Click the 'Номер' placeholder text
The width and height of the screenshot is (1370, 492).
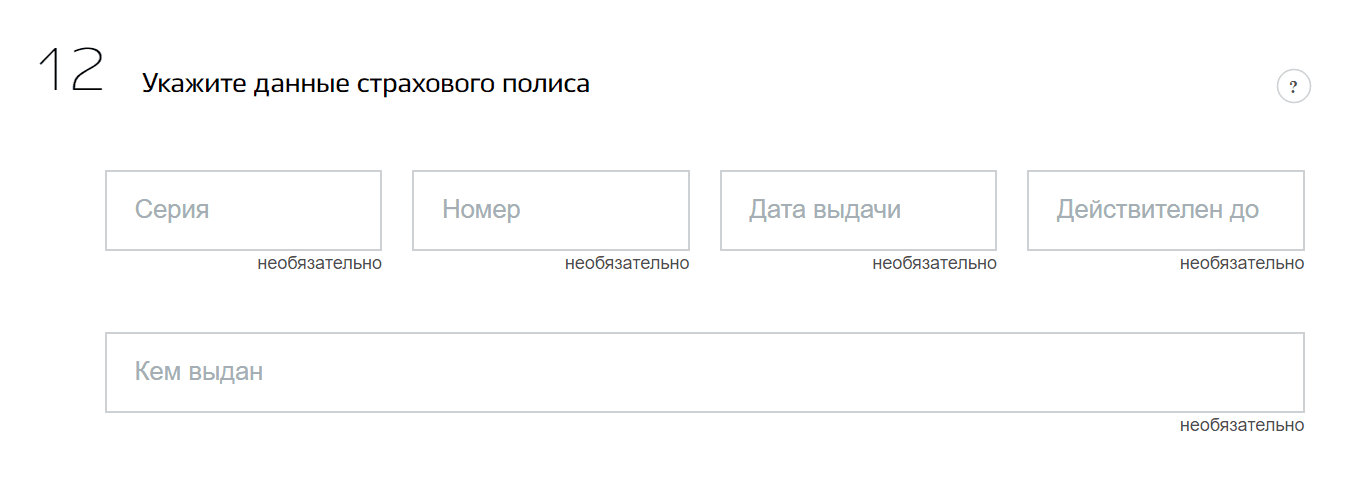point(481,210)
